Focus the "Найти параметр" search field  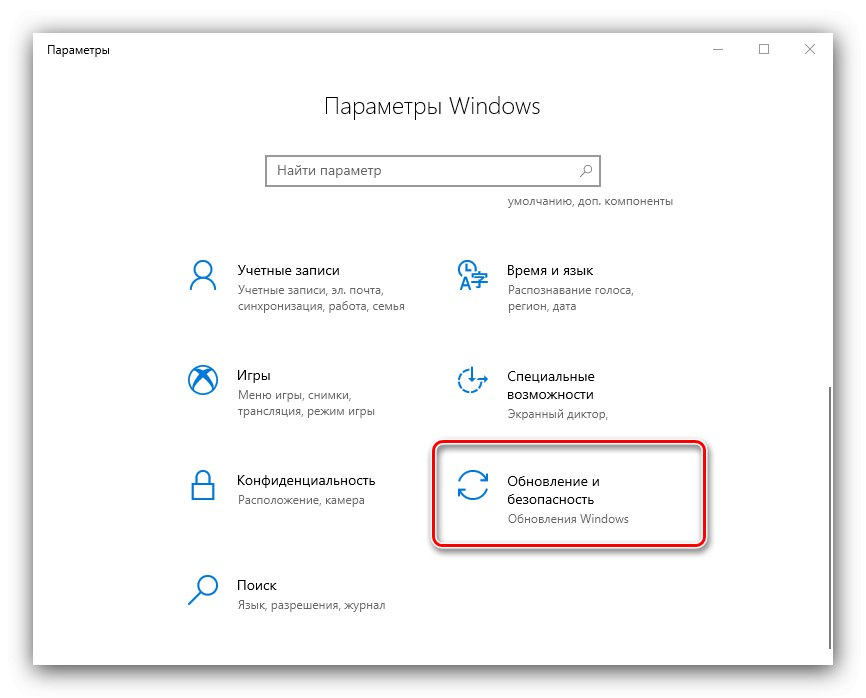432,171
